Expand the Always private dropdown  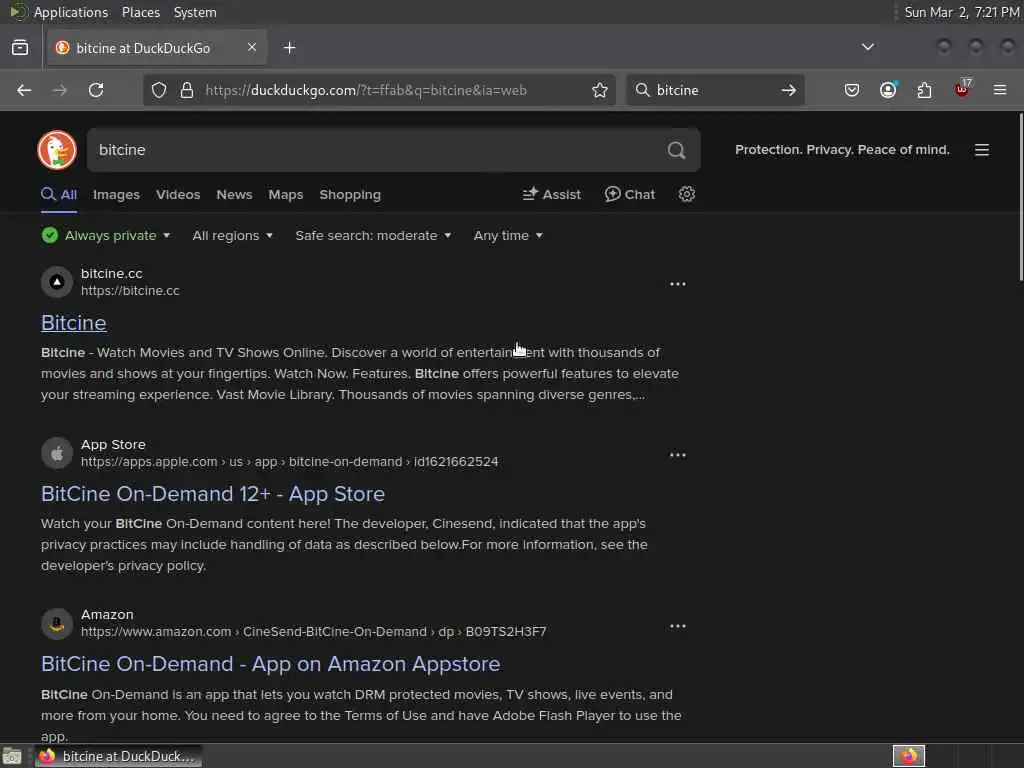(x=106, y=235)
